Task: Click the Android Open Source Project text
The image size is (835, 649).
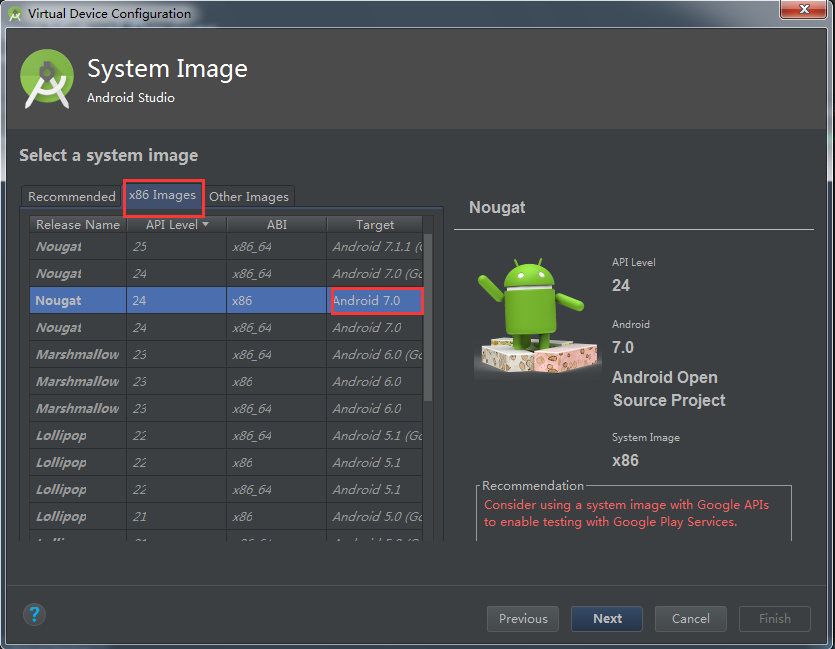Action: tap(669, 389)
